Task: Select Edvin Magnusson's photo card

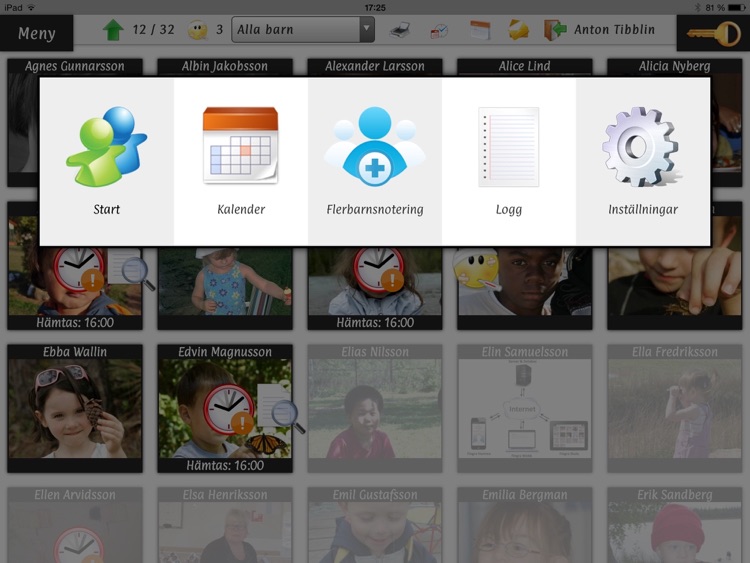Action: pyautogui.click(x=225, y=408)
